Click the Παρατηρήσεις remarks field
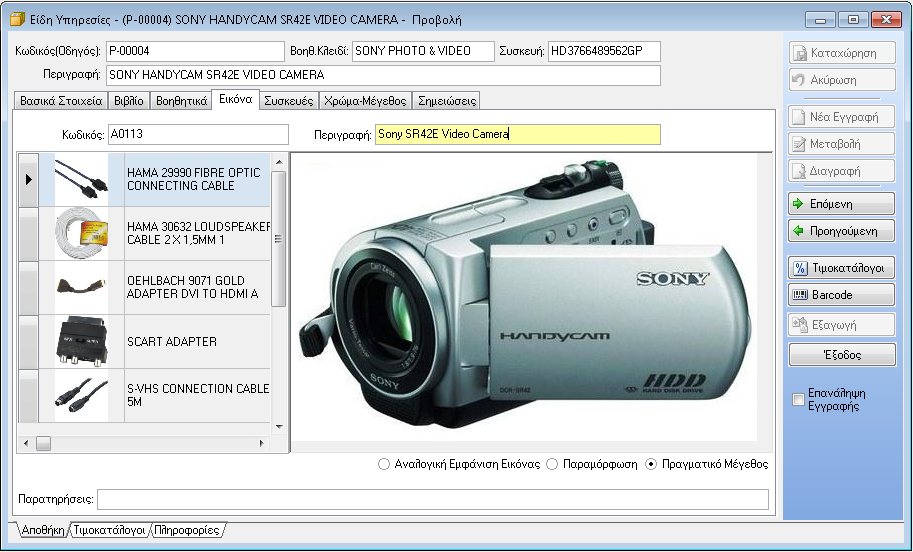 tap(433, 500)
